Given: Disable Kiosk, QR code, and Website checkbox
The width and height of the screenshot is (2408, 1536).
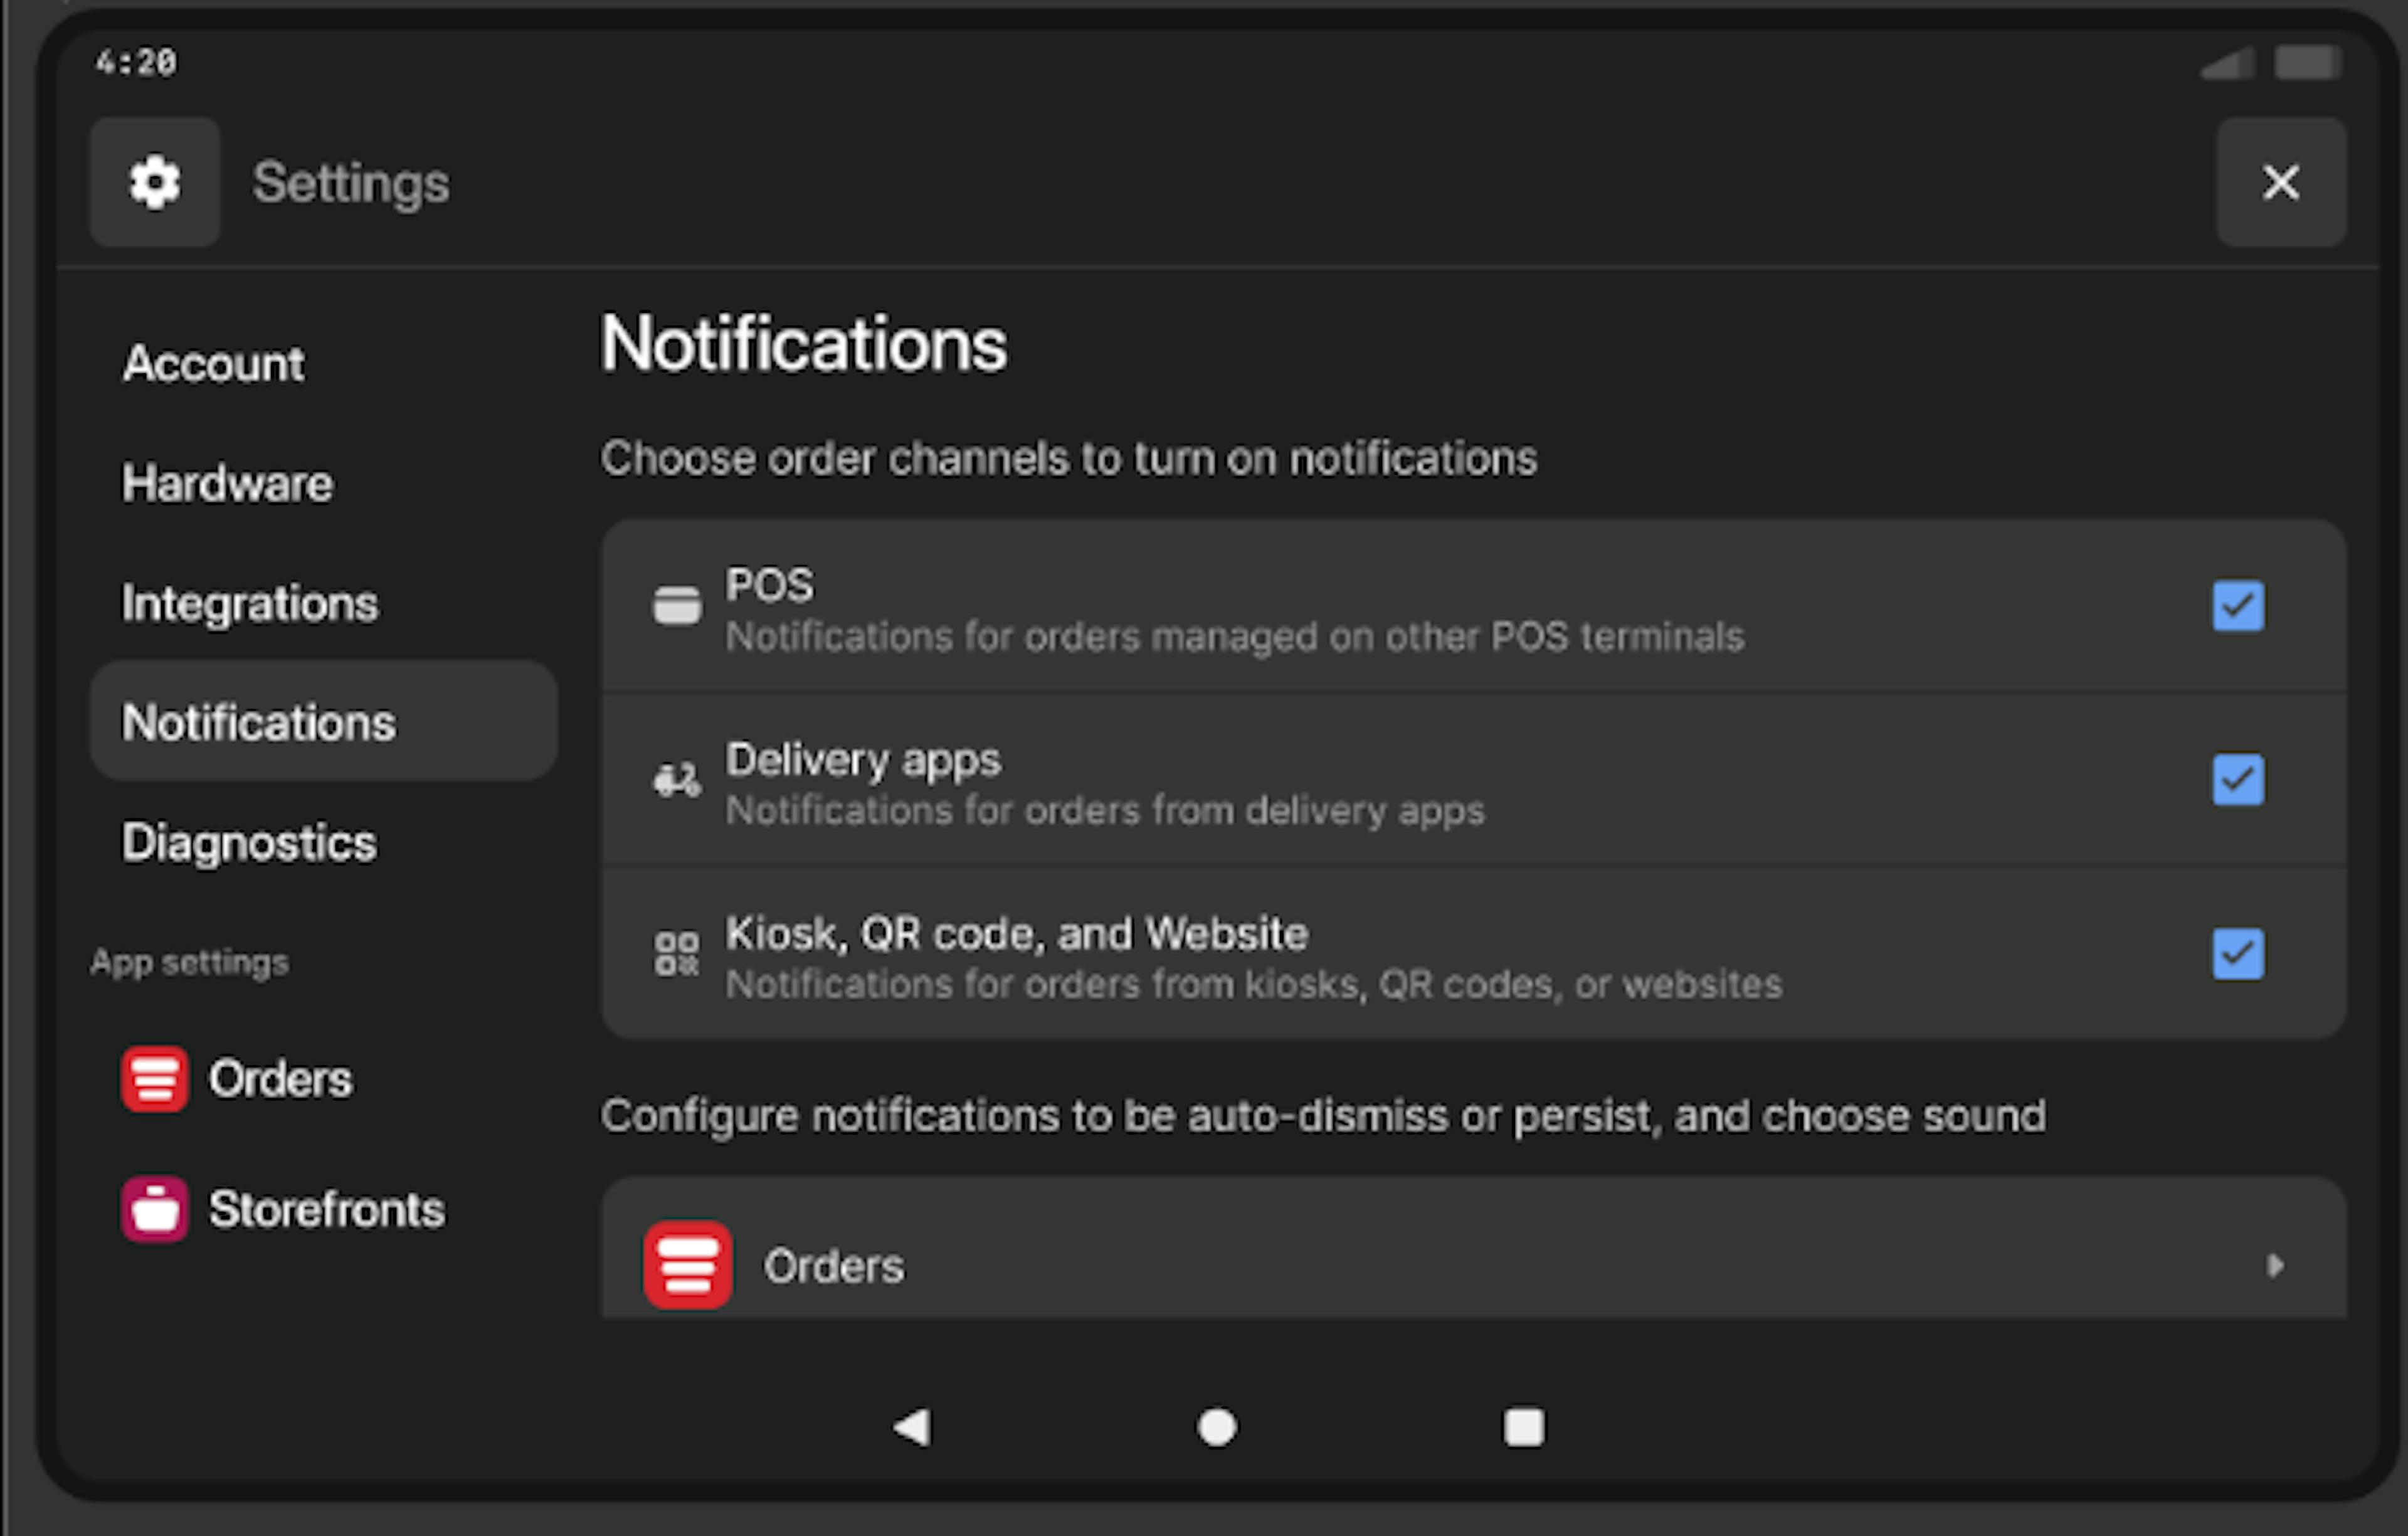Looking at the screenshot, I should point(2238,954).
